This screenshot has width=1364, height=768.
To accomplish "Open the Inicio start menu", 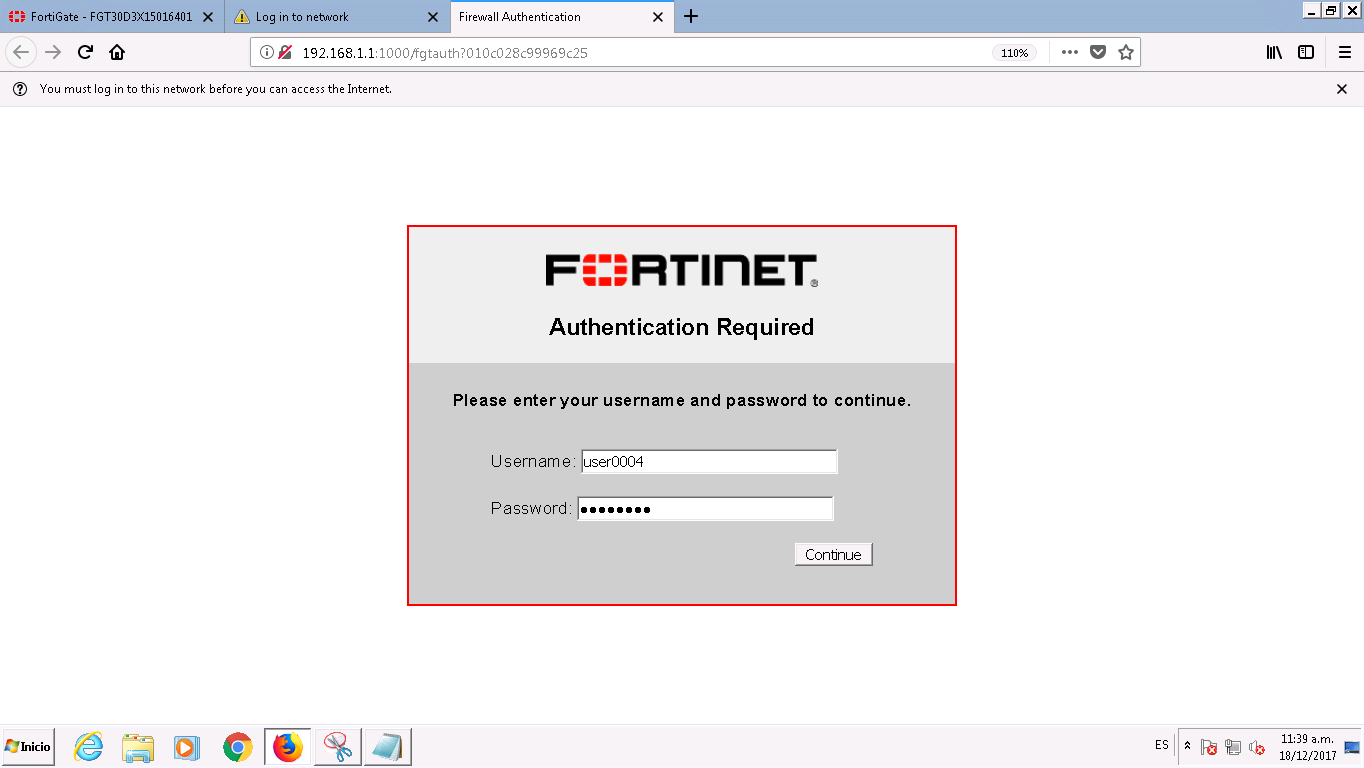I will click(x=28, y=747).
